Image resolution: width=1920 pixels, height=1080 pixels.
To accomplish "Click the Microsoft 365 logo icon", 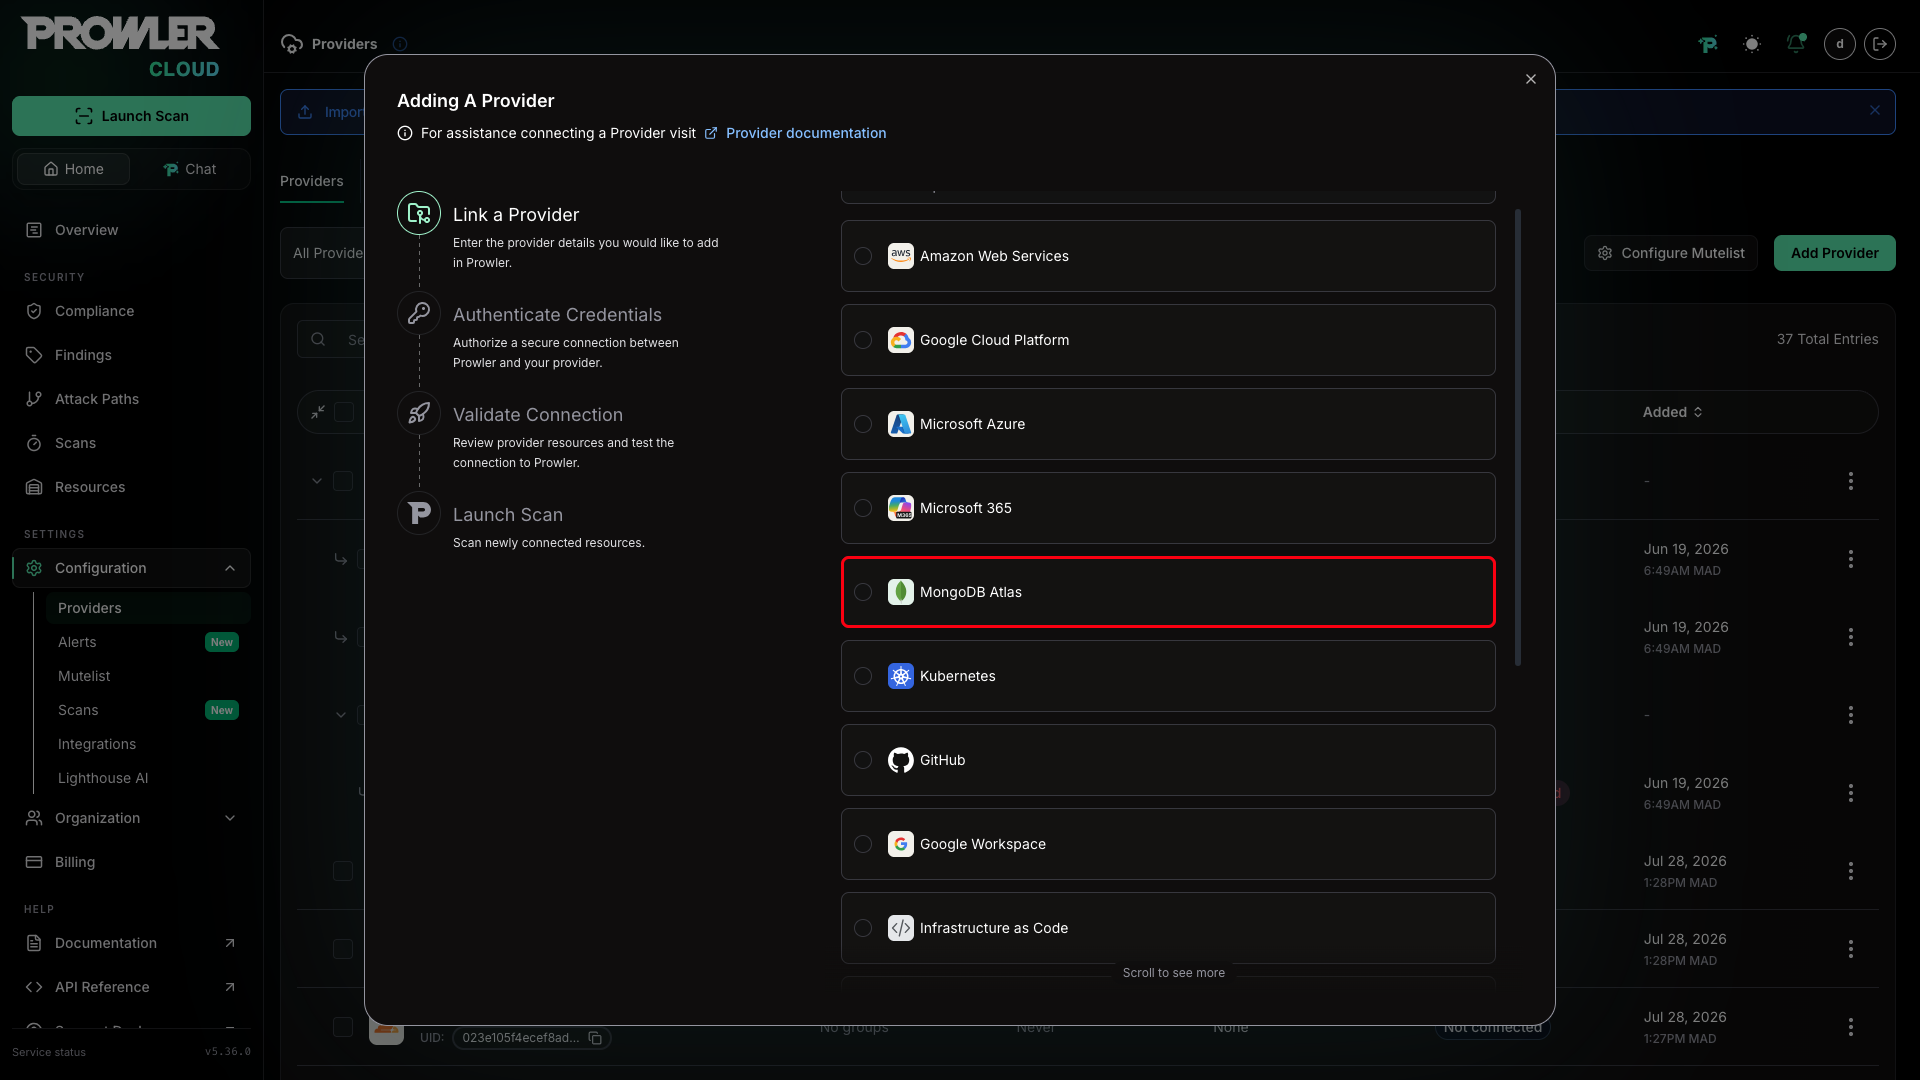I will point(901,508).
